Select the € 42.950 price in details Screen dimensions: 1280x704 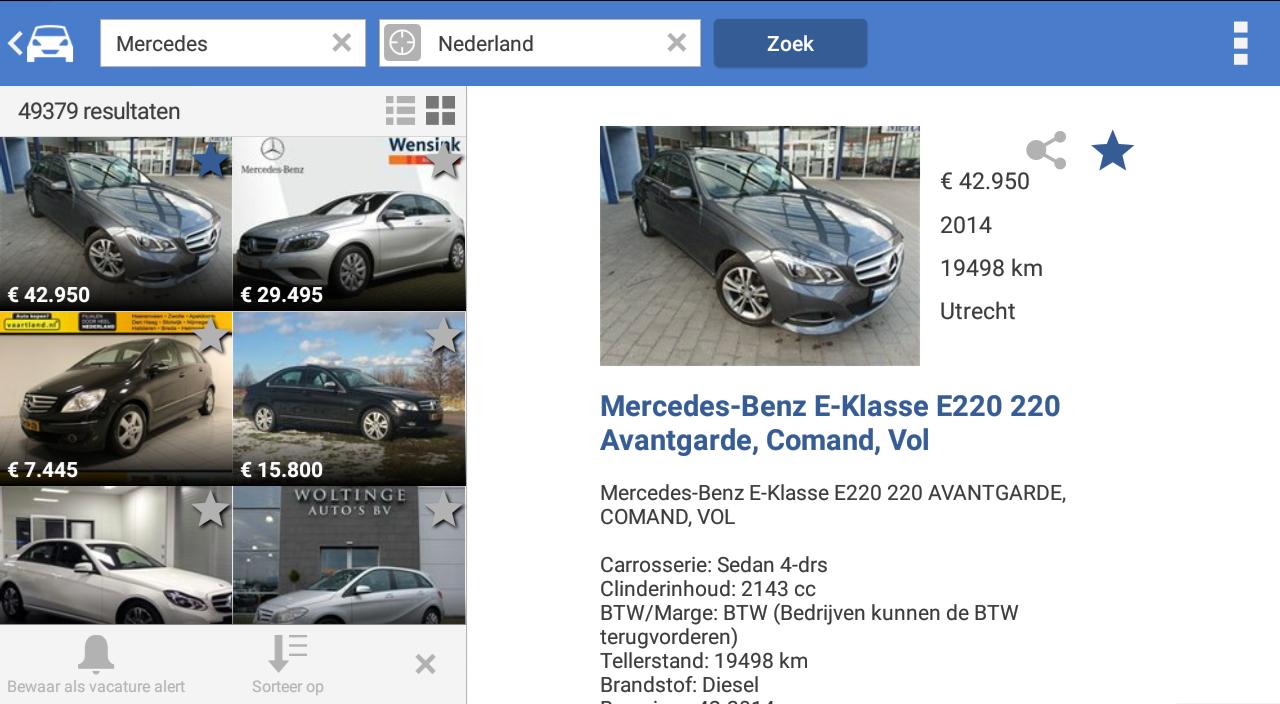[985, 181]
